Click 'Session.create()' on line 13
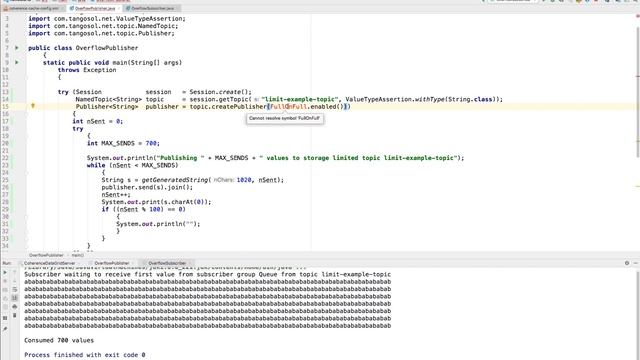This screenshot has width=640, height=360. pyautogui.click(x=220, y=92)
